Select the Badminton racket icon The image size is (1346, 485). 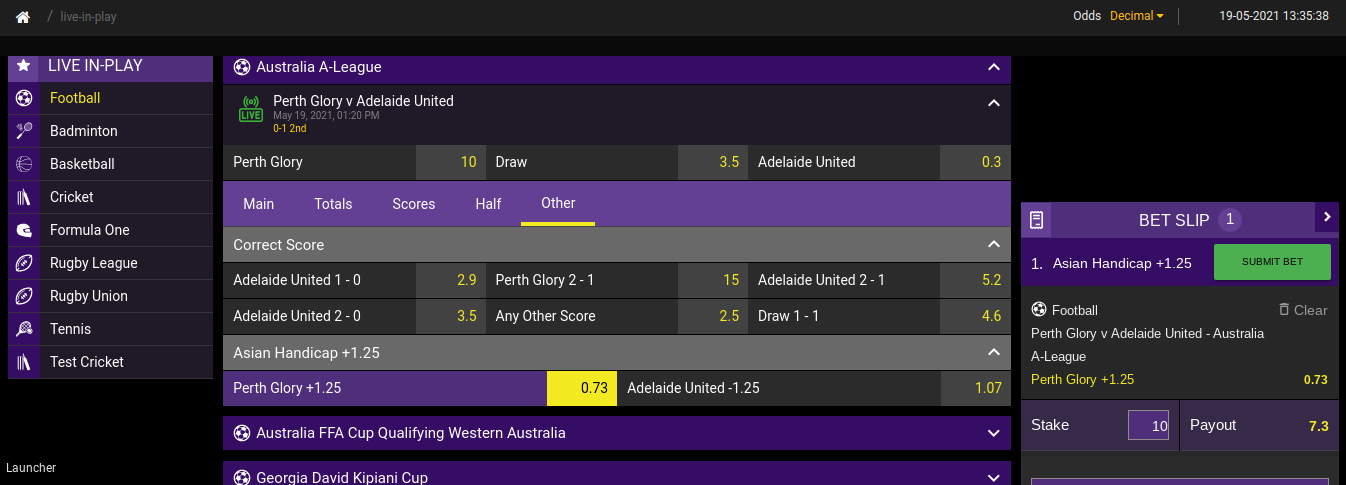coord(25,131)
